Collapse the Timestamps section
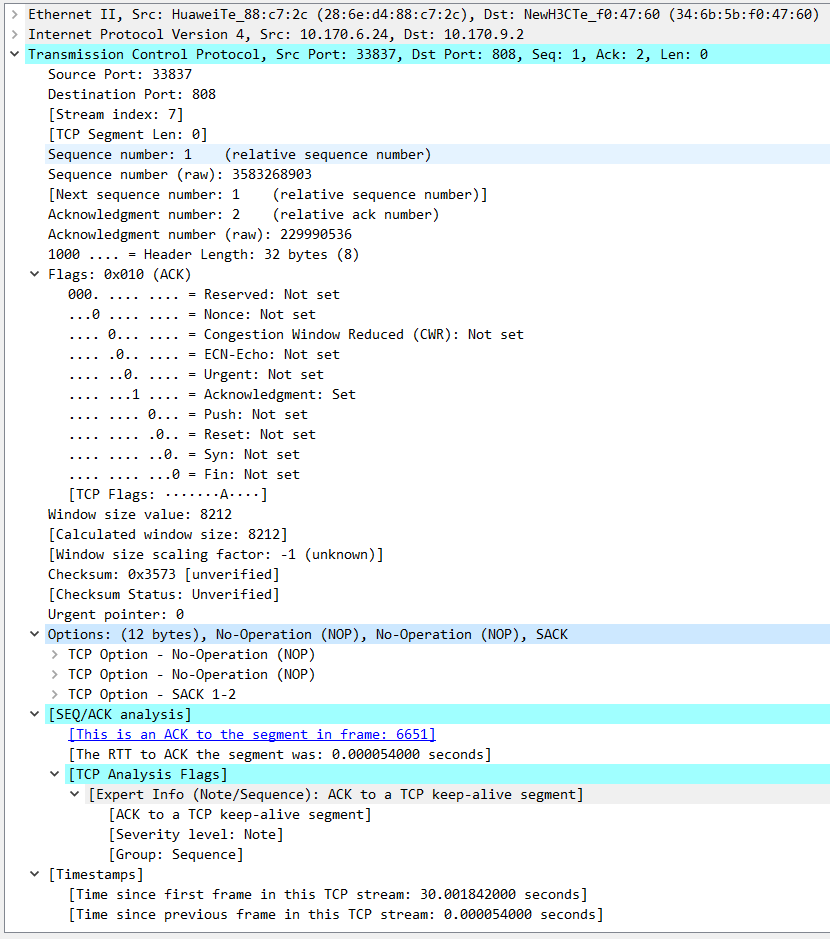The width and height of the screenshot is (830, 939). coord(34,874)
